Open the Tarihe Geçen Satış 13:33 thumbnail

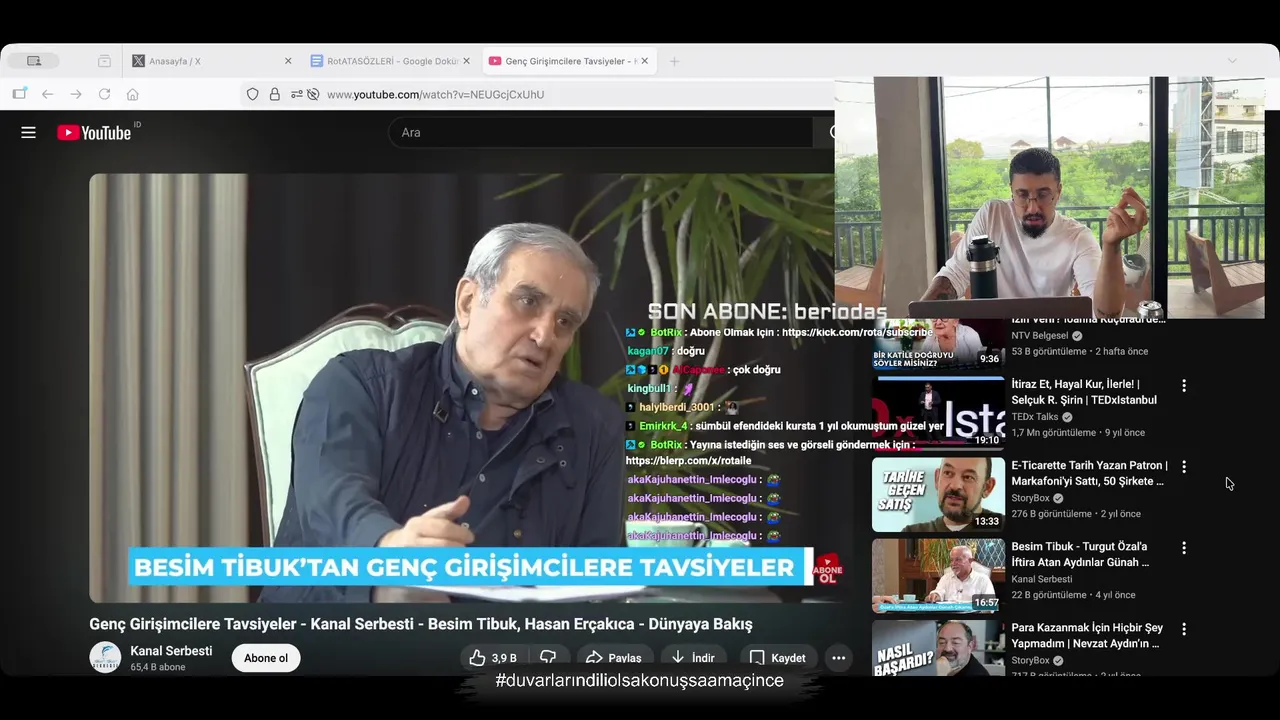(x=938, y=494)
